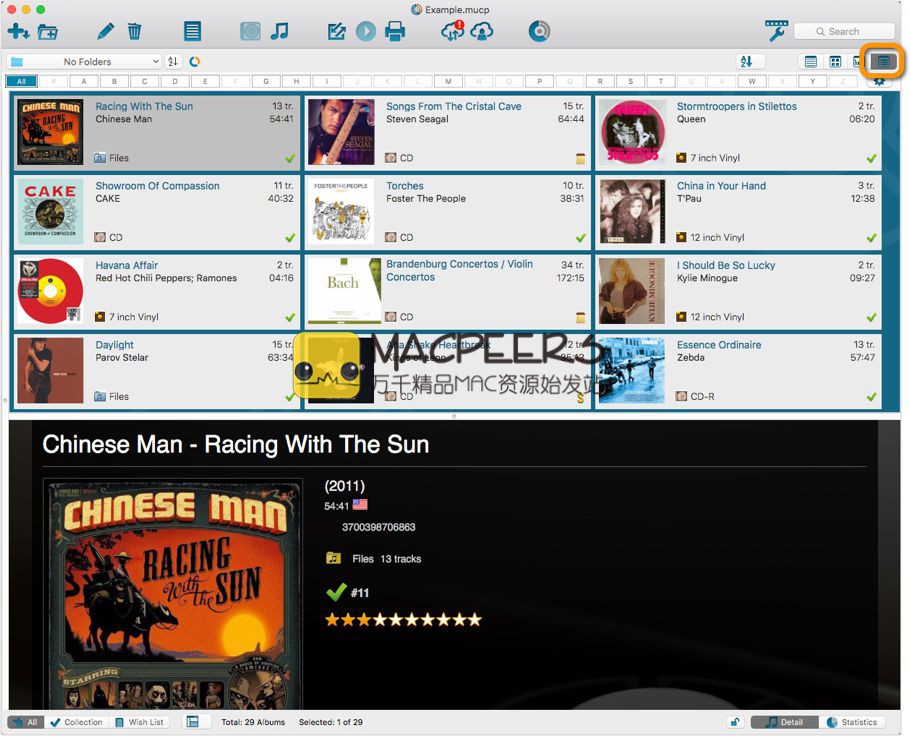Click yellow wish list icon on Brandenburg card
Viewport: 910px width, 736px height.
coord(580,317)
